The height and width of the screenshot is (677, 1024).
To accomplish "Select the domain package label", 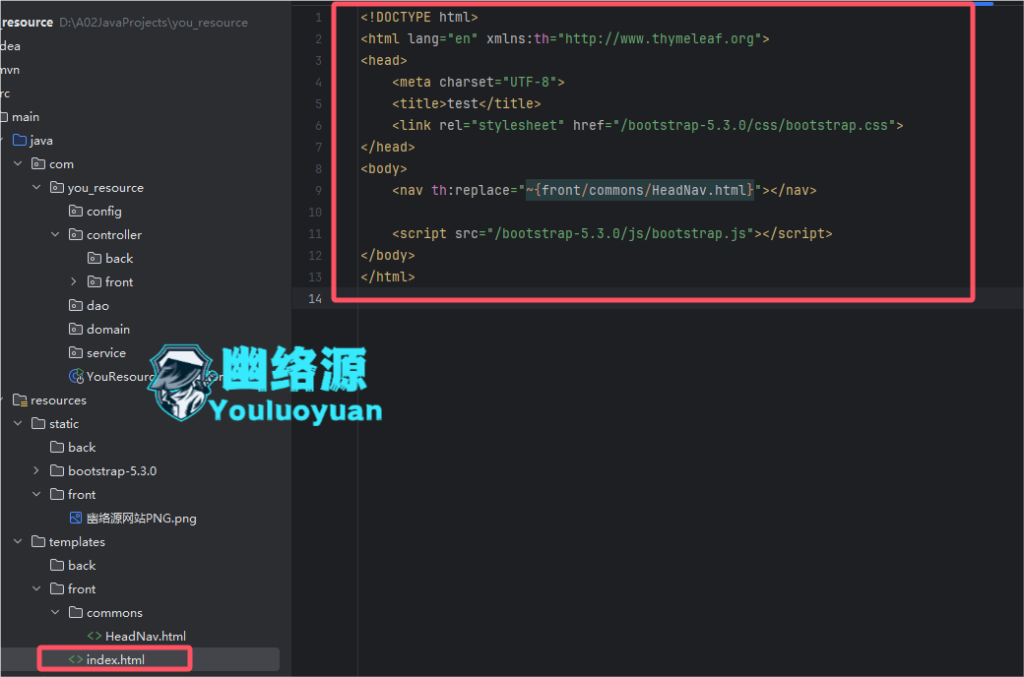I will [108, 329].
